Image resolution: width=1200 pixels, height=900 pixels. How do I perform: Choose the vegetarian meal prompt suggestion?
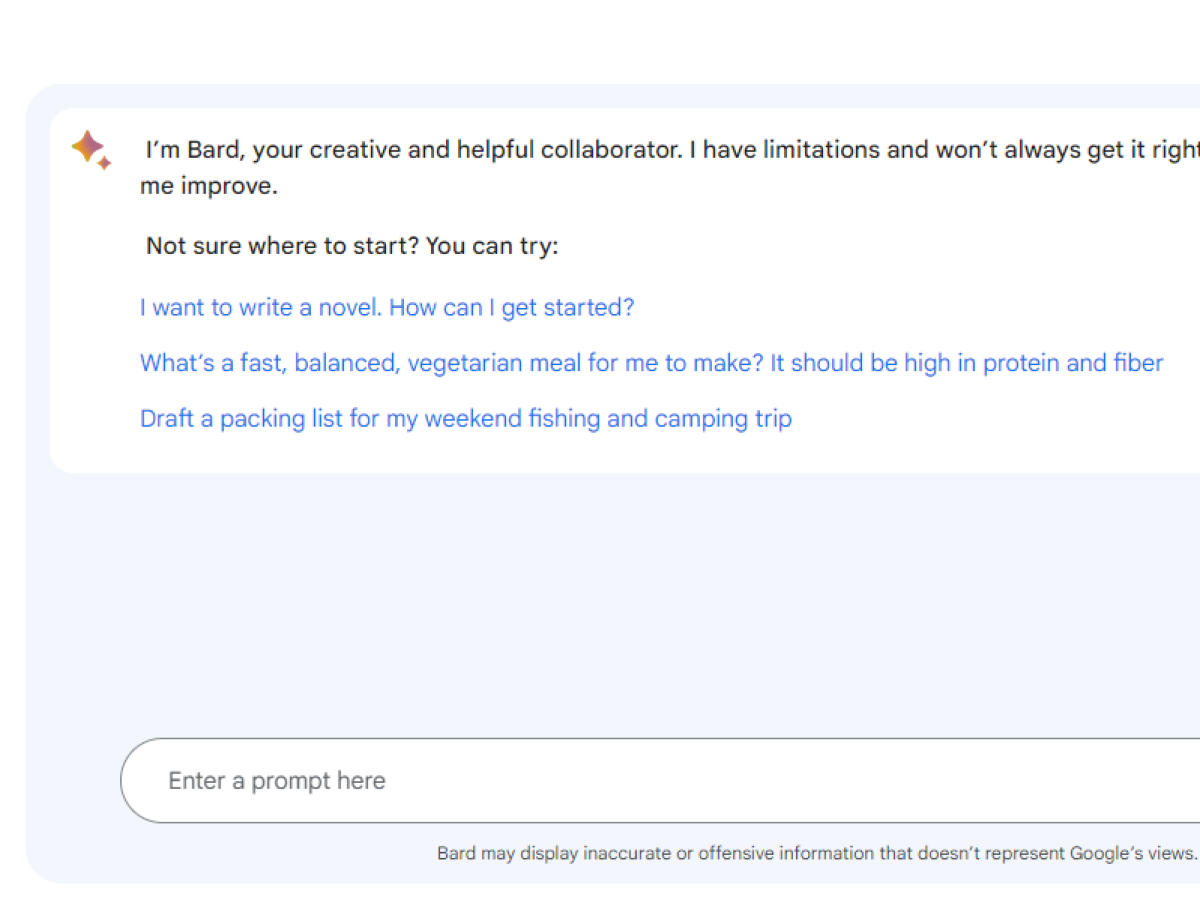pyautogui.click(x=652, y=363)
